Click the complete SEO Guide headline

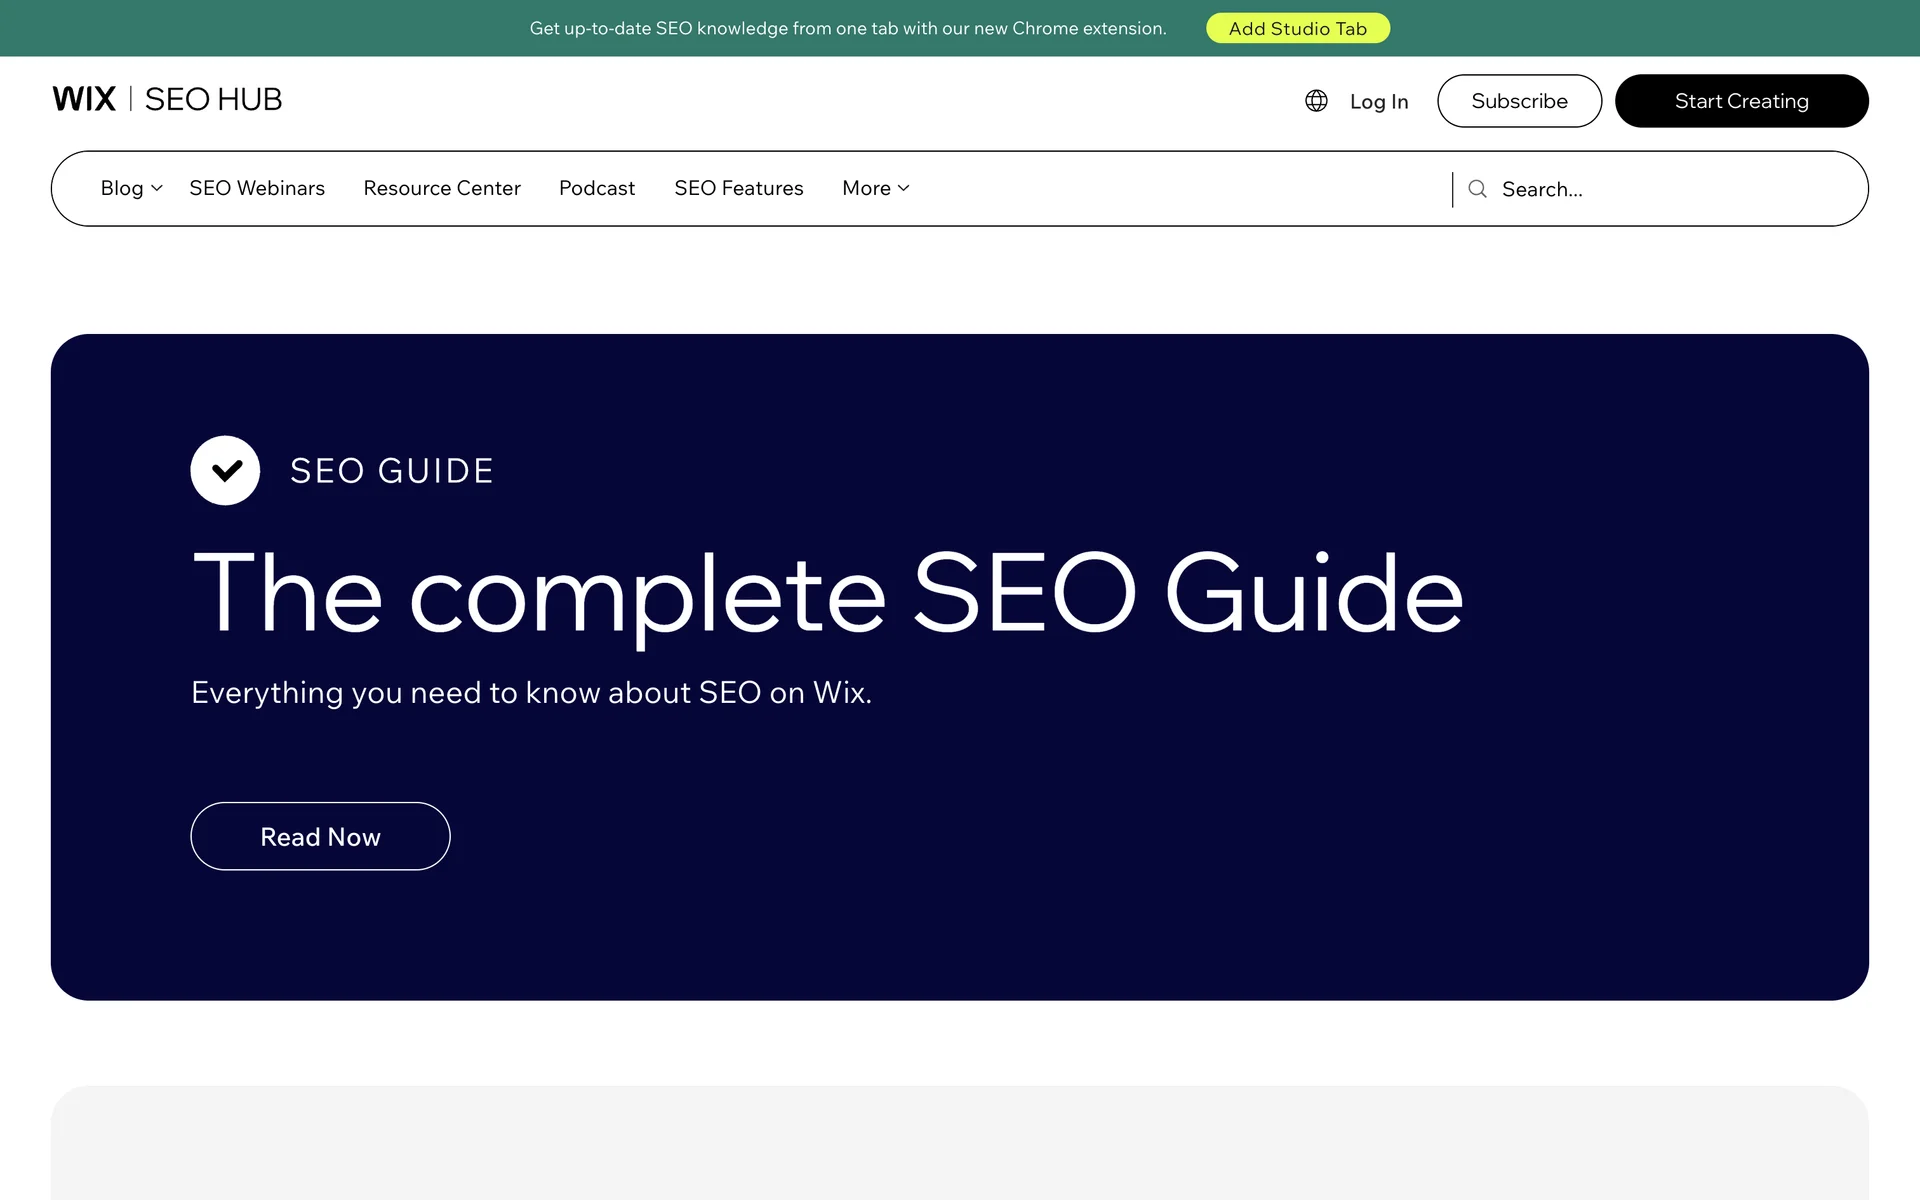pos(827,593)
